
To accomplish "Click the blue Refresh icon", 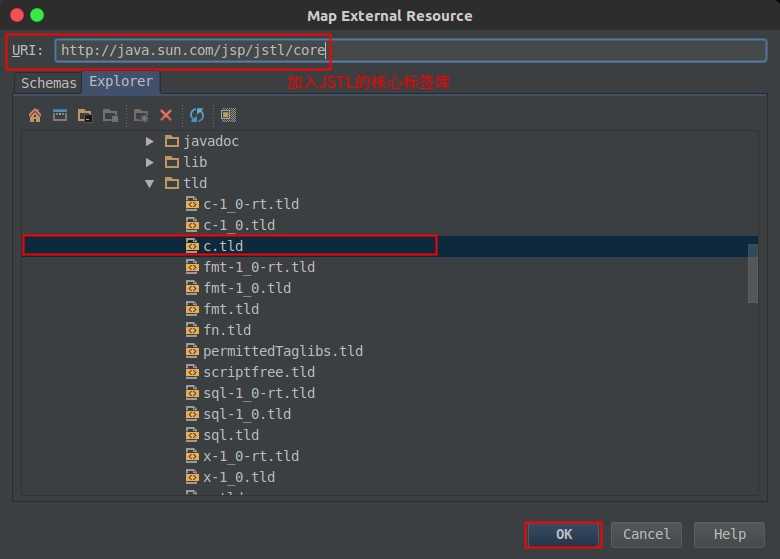I will point(197,115).
